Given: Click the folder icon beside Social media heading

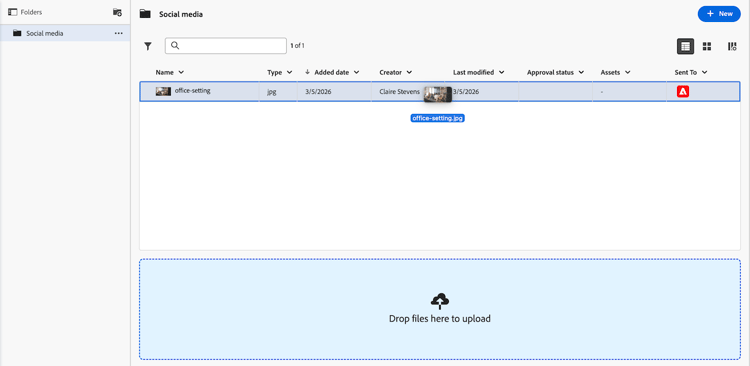Looking at the screenshot, I should 145,14.
